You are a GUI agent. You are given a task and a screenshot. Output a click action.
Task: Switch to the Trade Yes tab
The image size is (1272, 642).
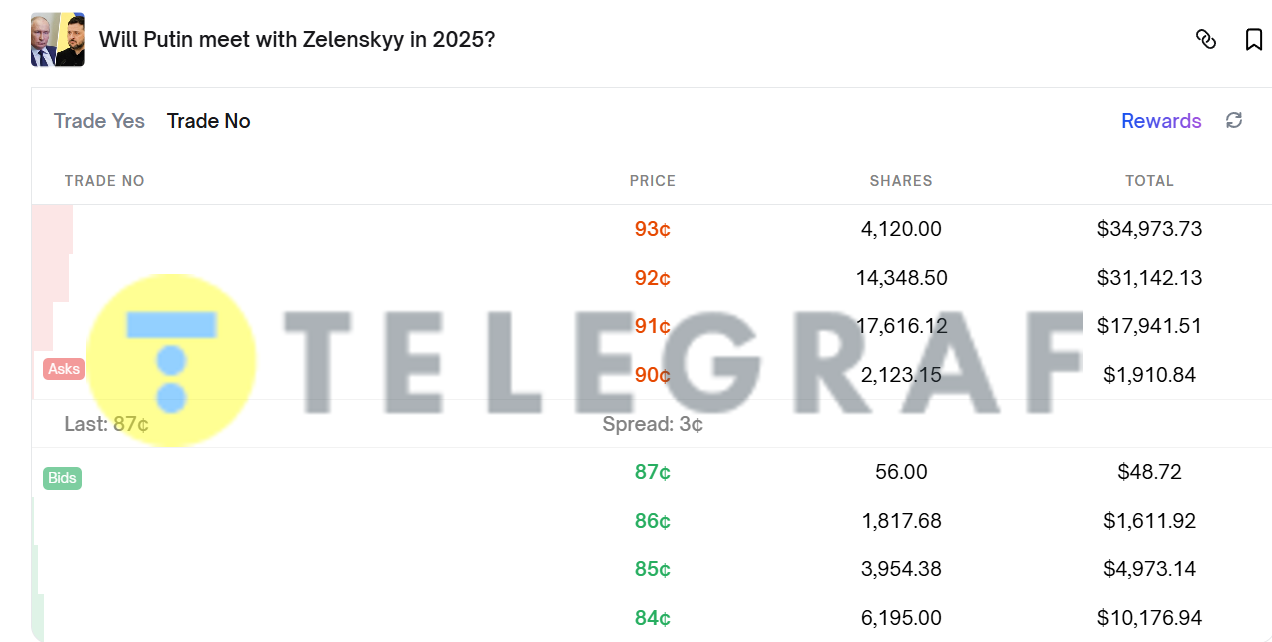pyautogui.click(x=99, y=121)
